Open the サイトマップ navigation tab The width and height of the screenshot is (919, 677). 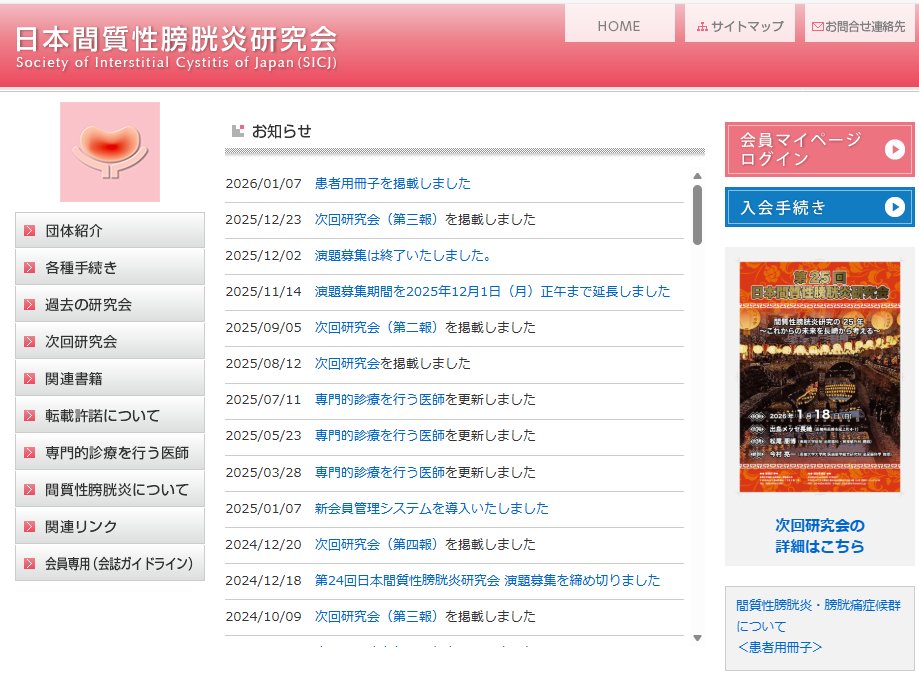point(740,23)
